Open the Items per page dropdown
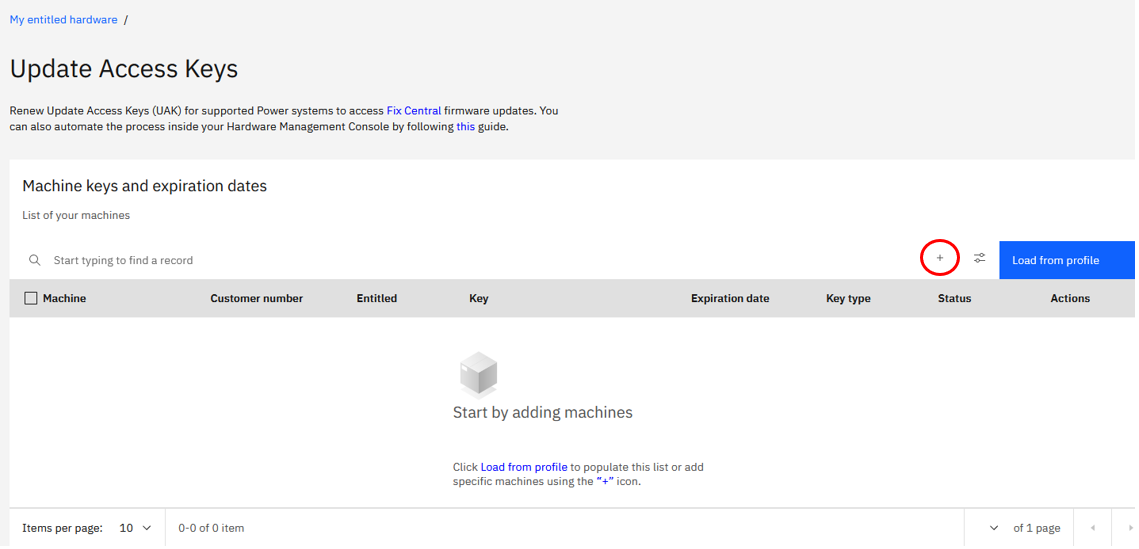Viewport: 1139px width, 549px height. tap(136, 528)
